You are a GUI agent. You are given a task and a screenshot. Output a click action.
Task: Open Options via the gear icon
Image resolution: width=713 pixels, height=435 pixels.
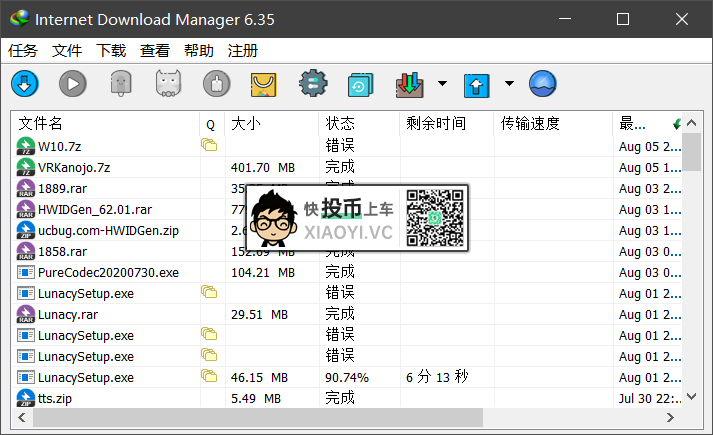point(313,83)
